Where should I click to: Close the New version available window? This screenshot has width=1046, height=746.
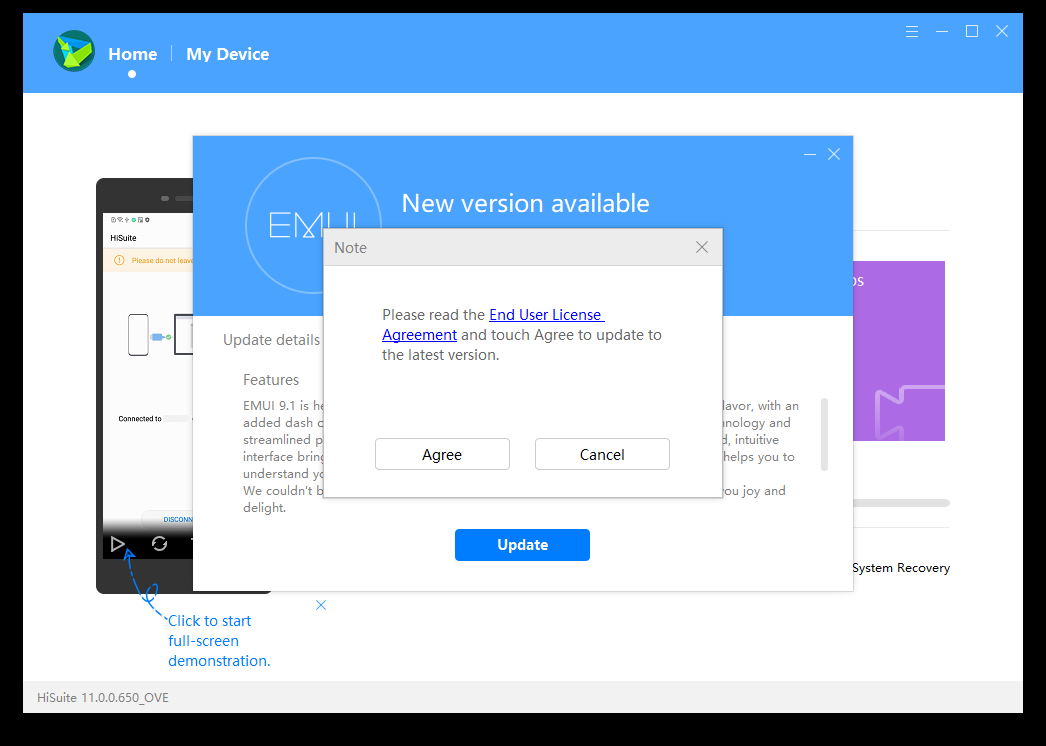coord(834,154)
